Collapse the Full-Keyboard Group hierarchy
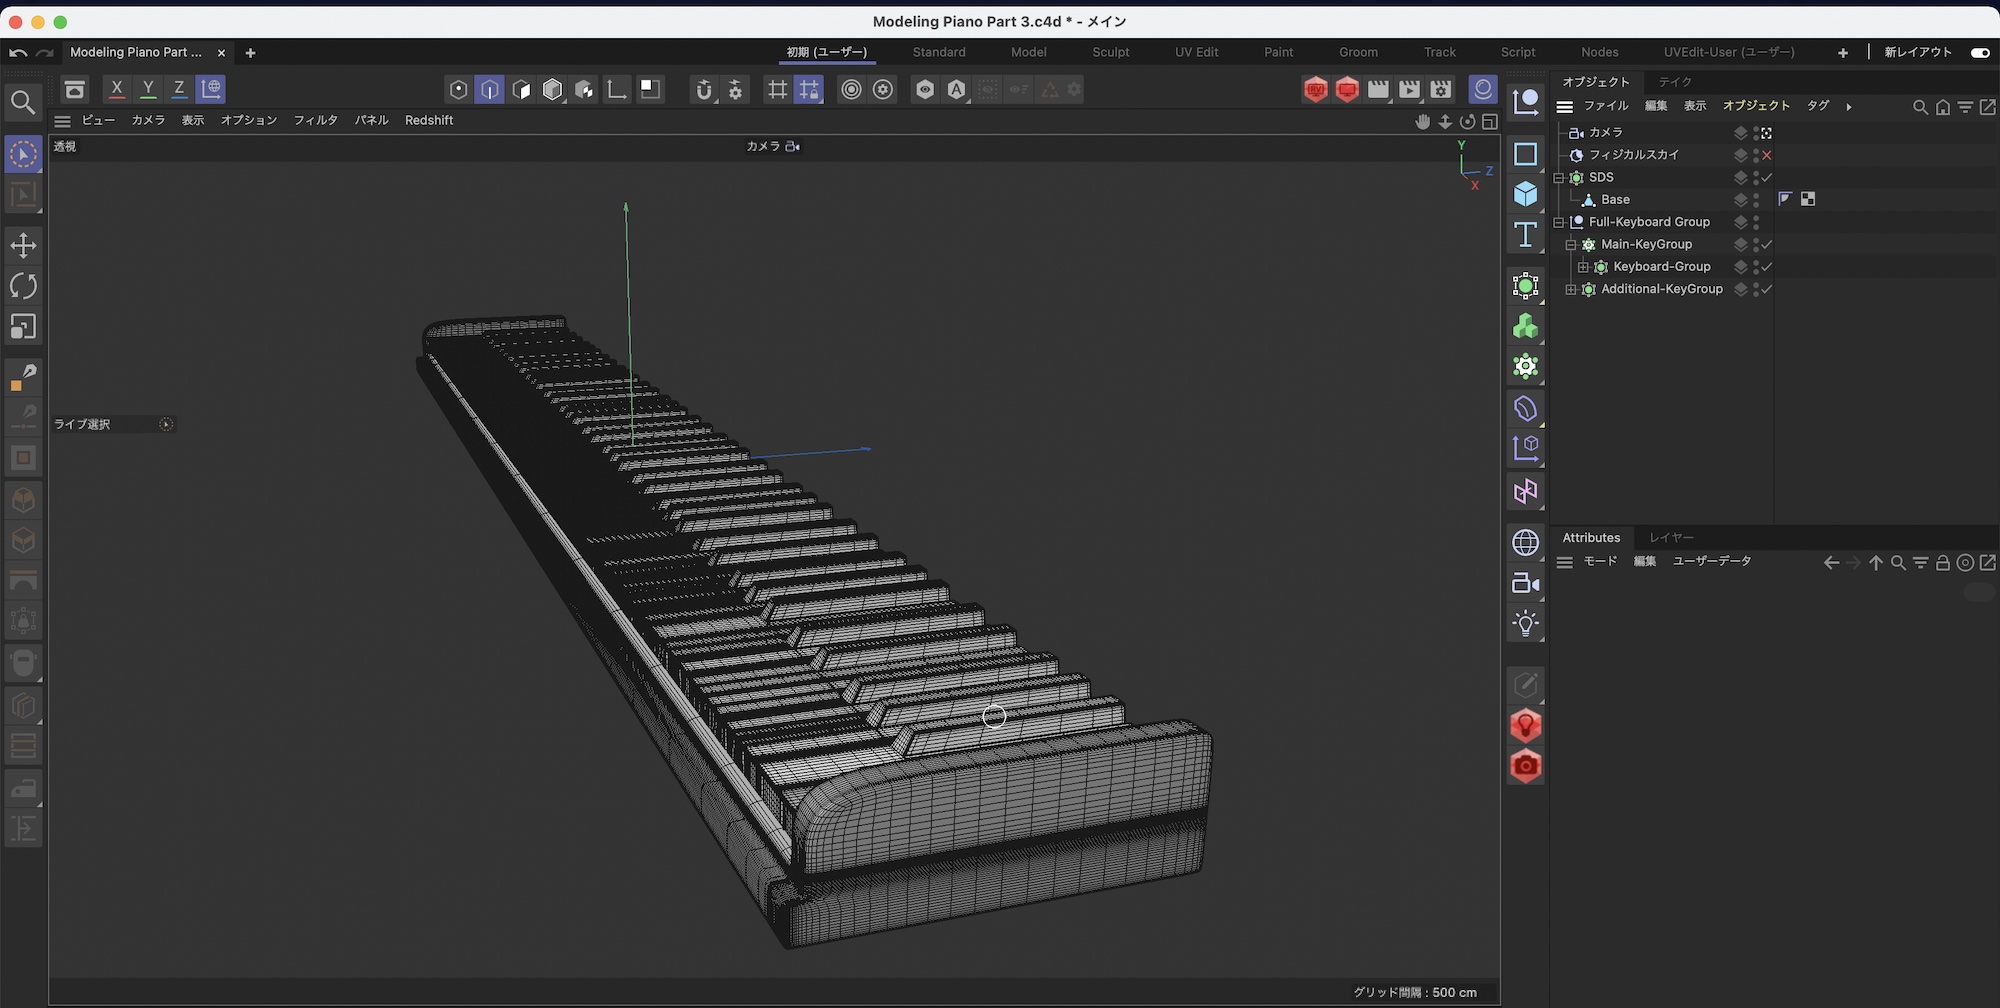This screenshot has height=1008, width=2000. (x=1558, y=222)
